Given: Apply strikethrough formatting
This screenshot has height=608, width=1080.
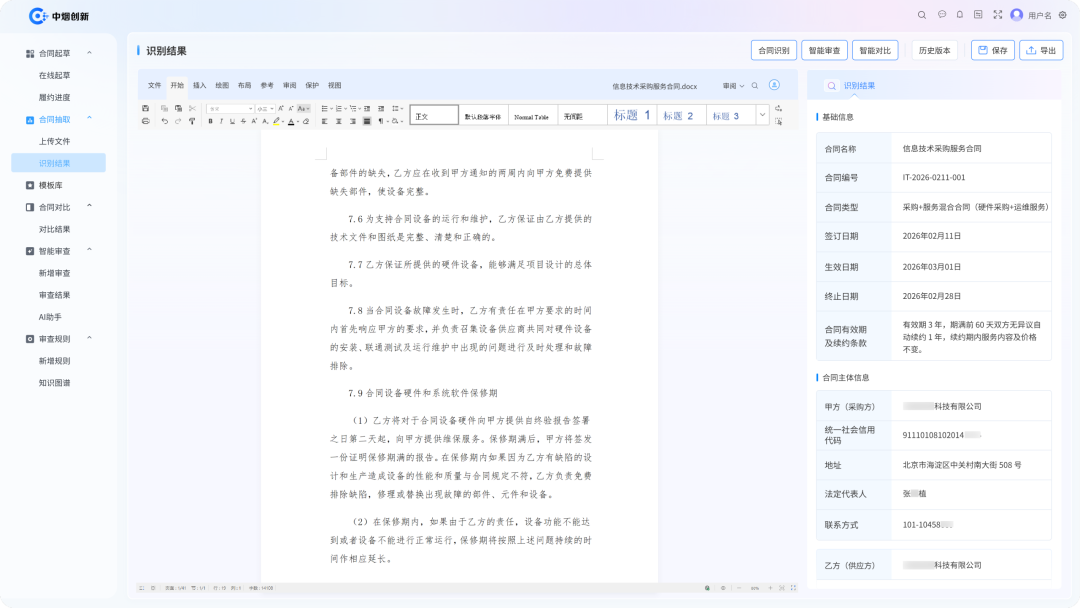Looking at the screenshot, I should point(243,121).
